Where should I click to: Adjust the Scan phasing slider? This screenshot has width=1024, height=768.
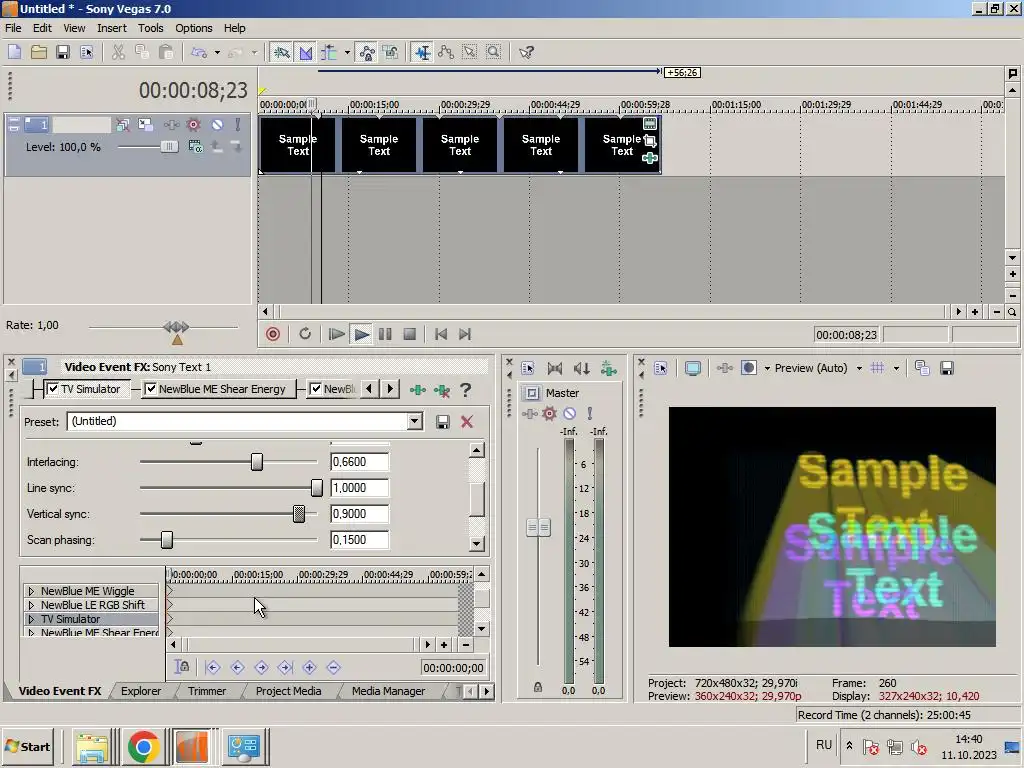pos(167,540)
